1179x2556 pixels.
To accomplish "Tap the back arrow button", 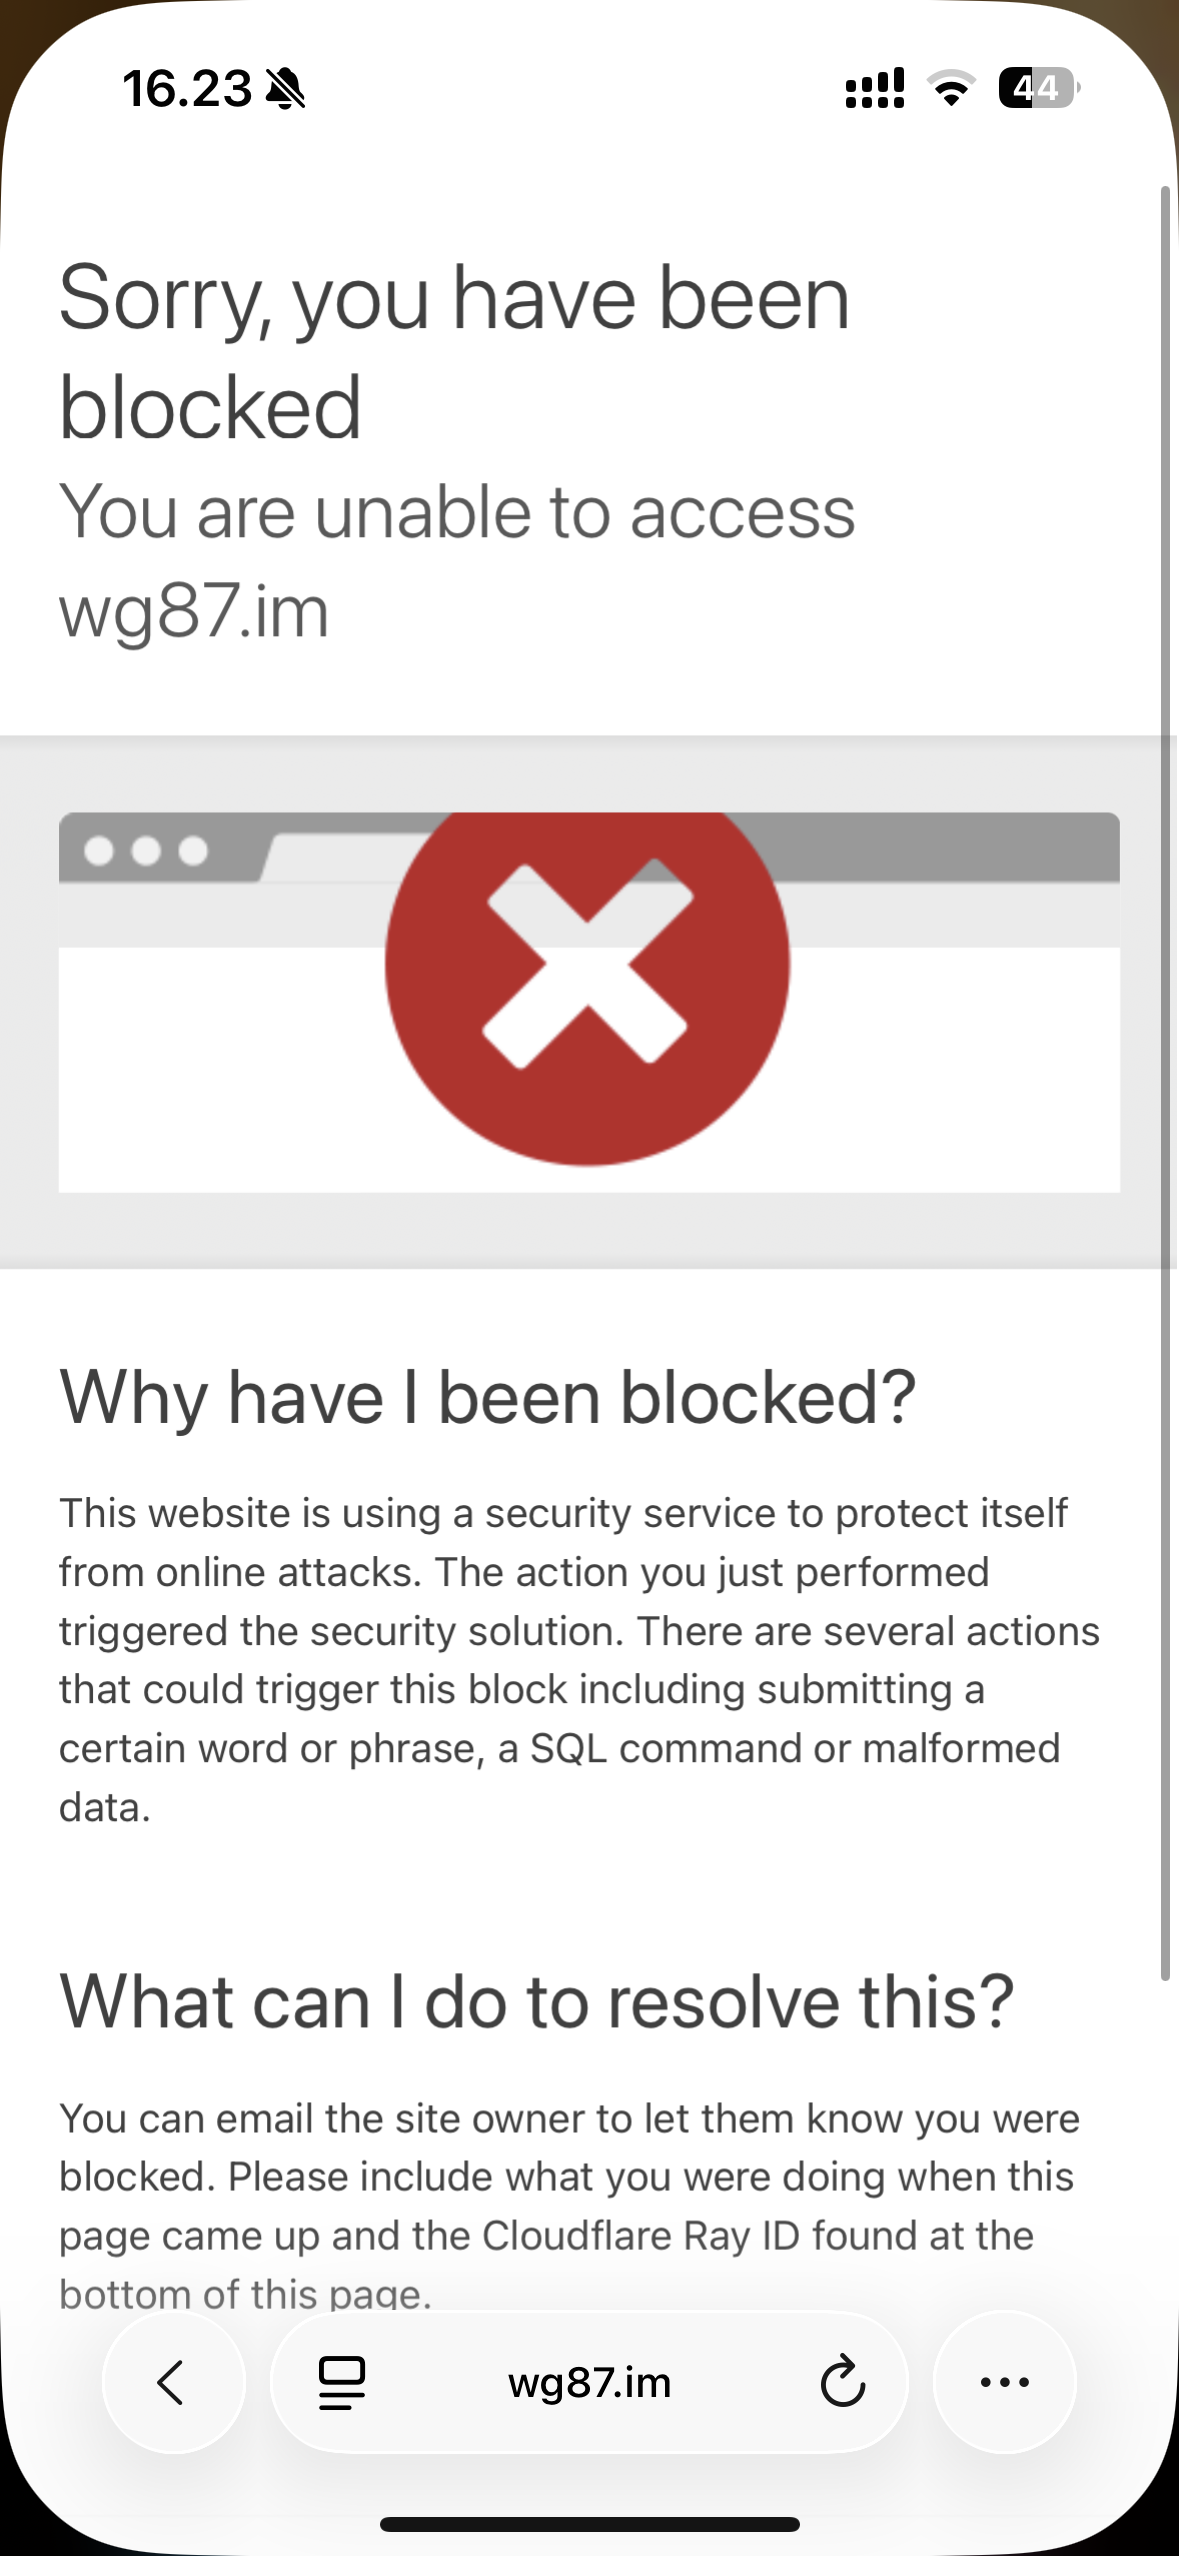I will point(173,2381).
